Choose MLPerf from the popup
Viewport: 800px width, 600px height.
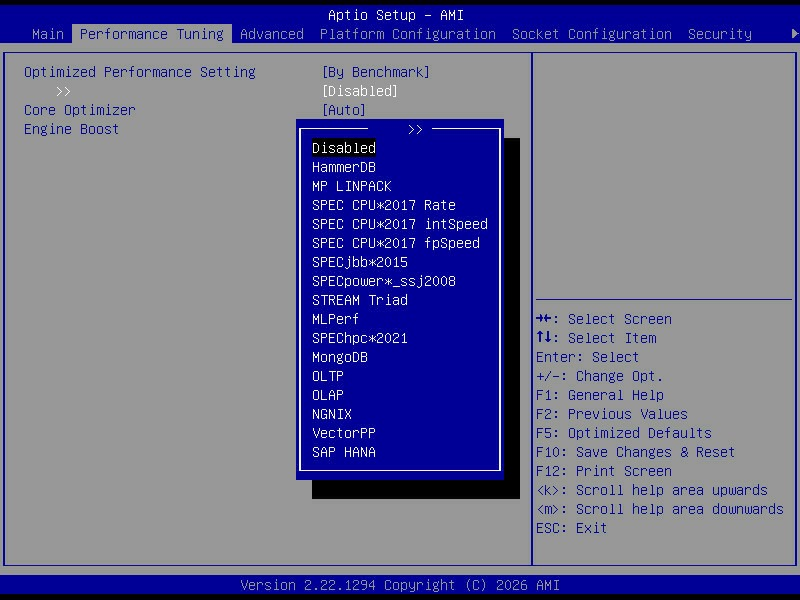(x=336, y=319)
